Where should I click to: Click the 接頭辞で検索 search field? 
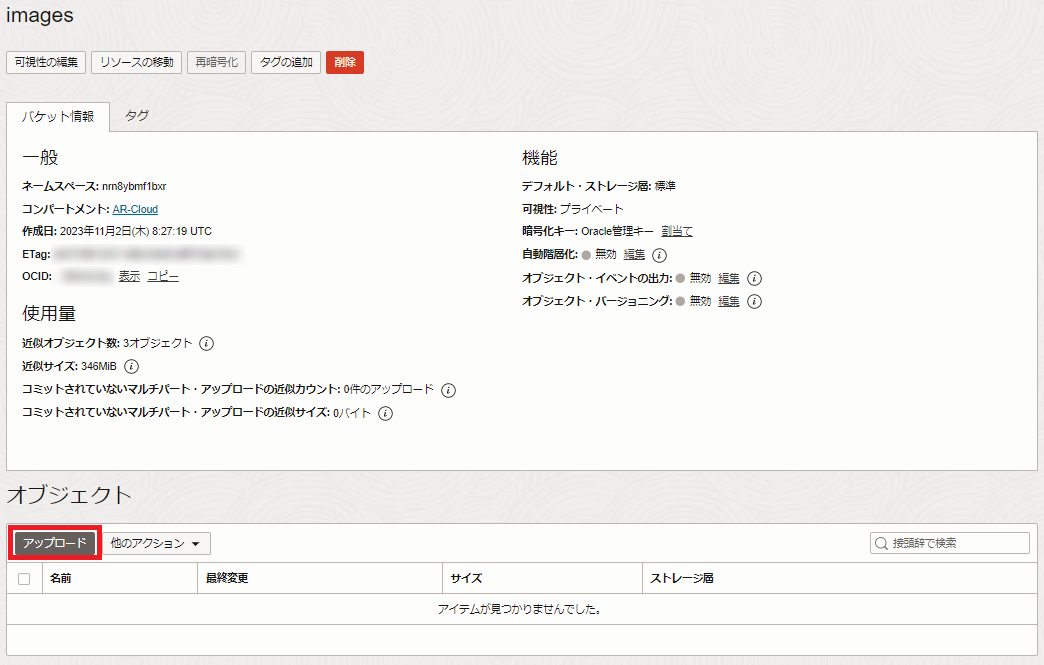(x=950, y=543)
